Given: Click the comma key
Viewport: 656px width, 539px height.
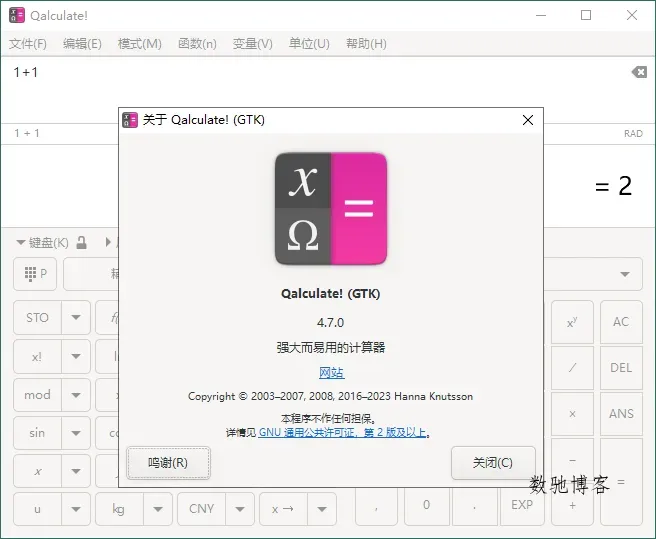Looking at the screenshot, I should pos(377,505).
